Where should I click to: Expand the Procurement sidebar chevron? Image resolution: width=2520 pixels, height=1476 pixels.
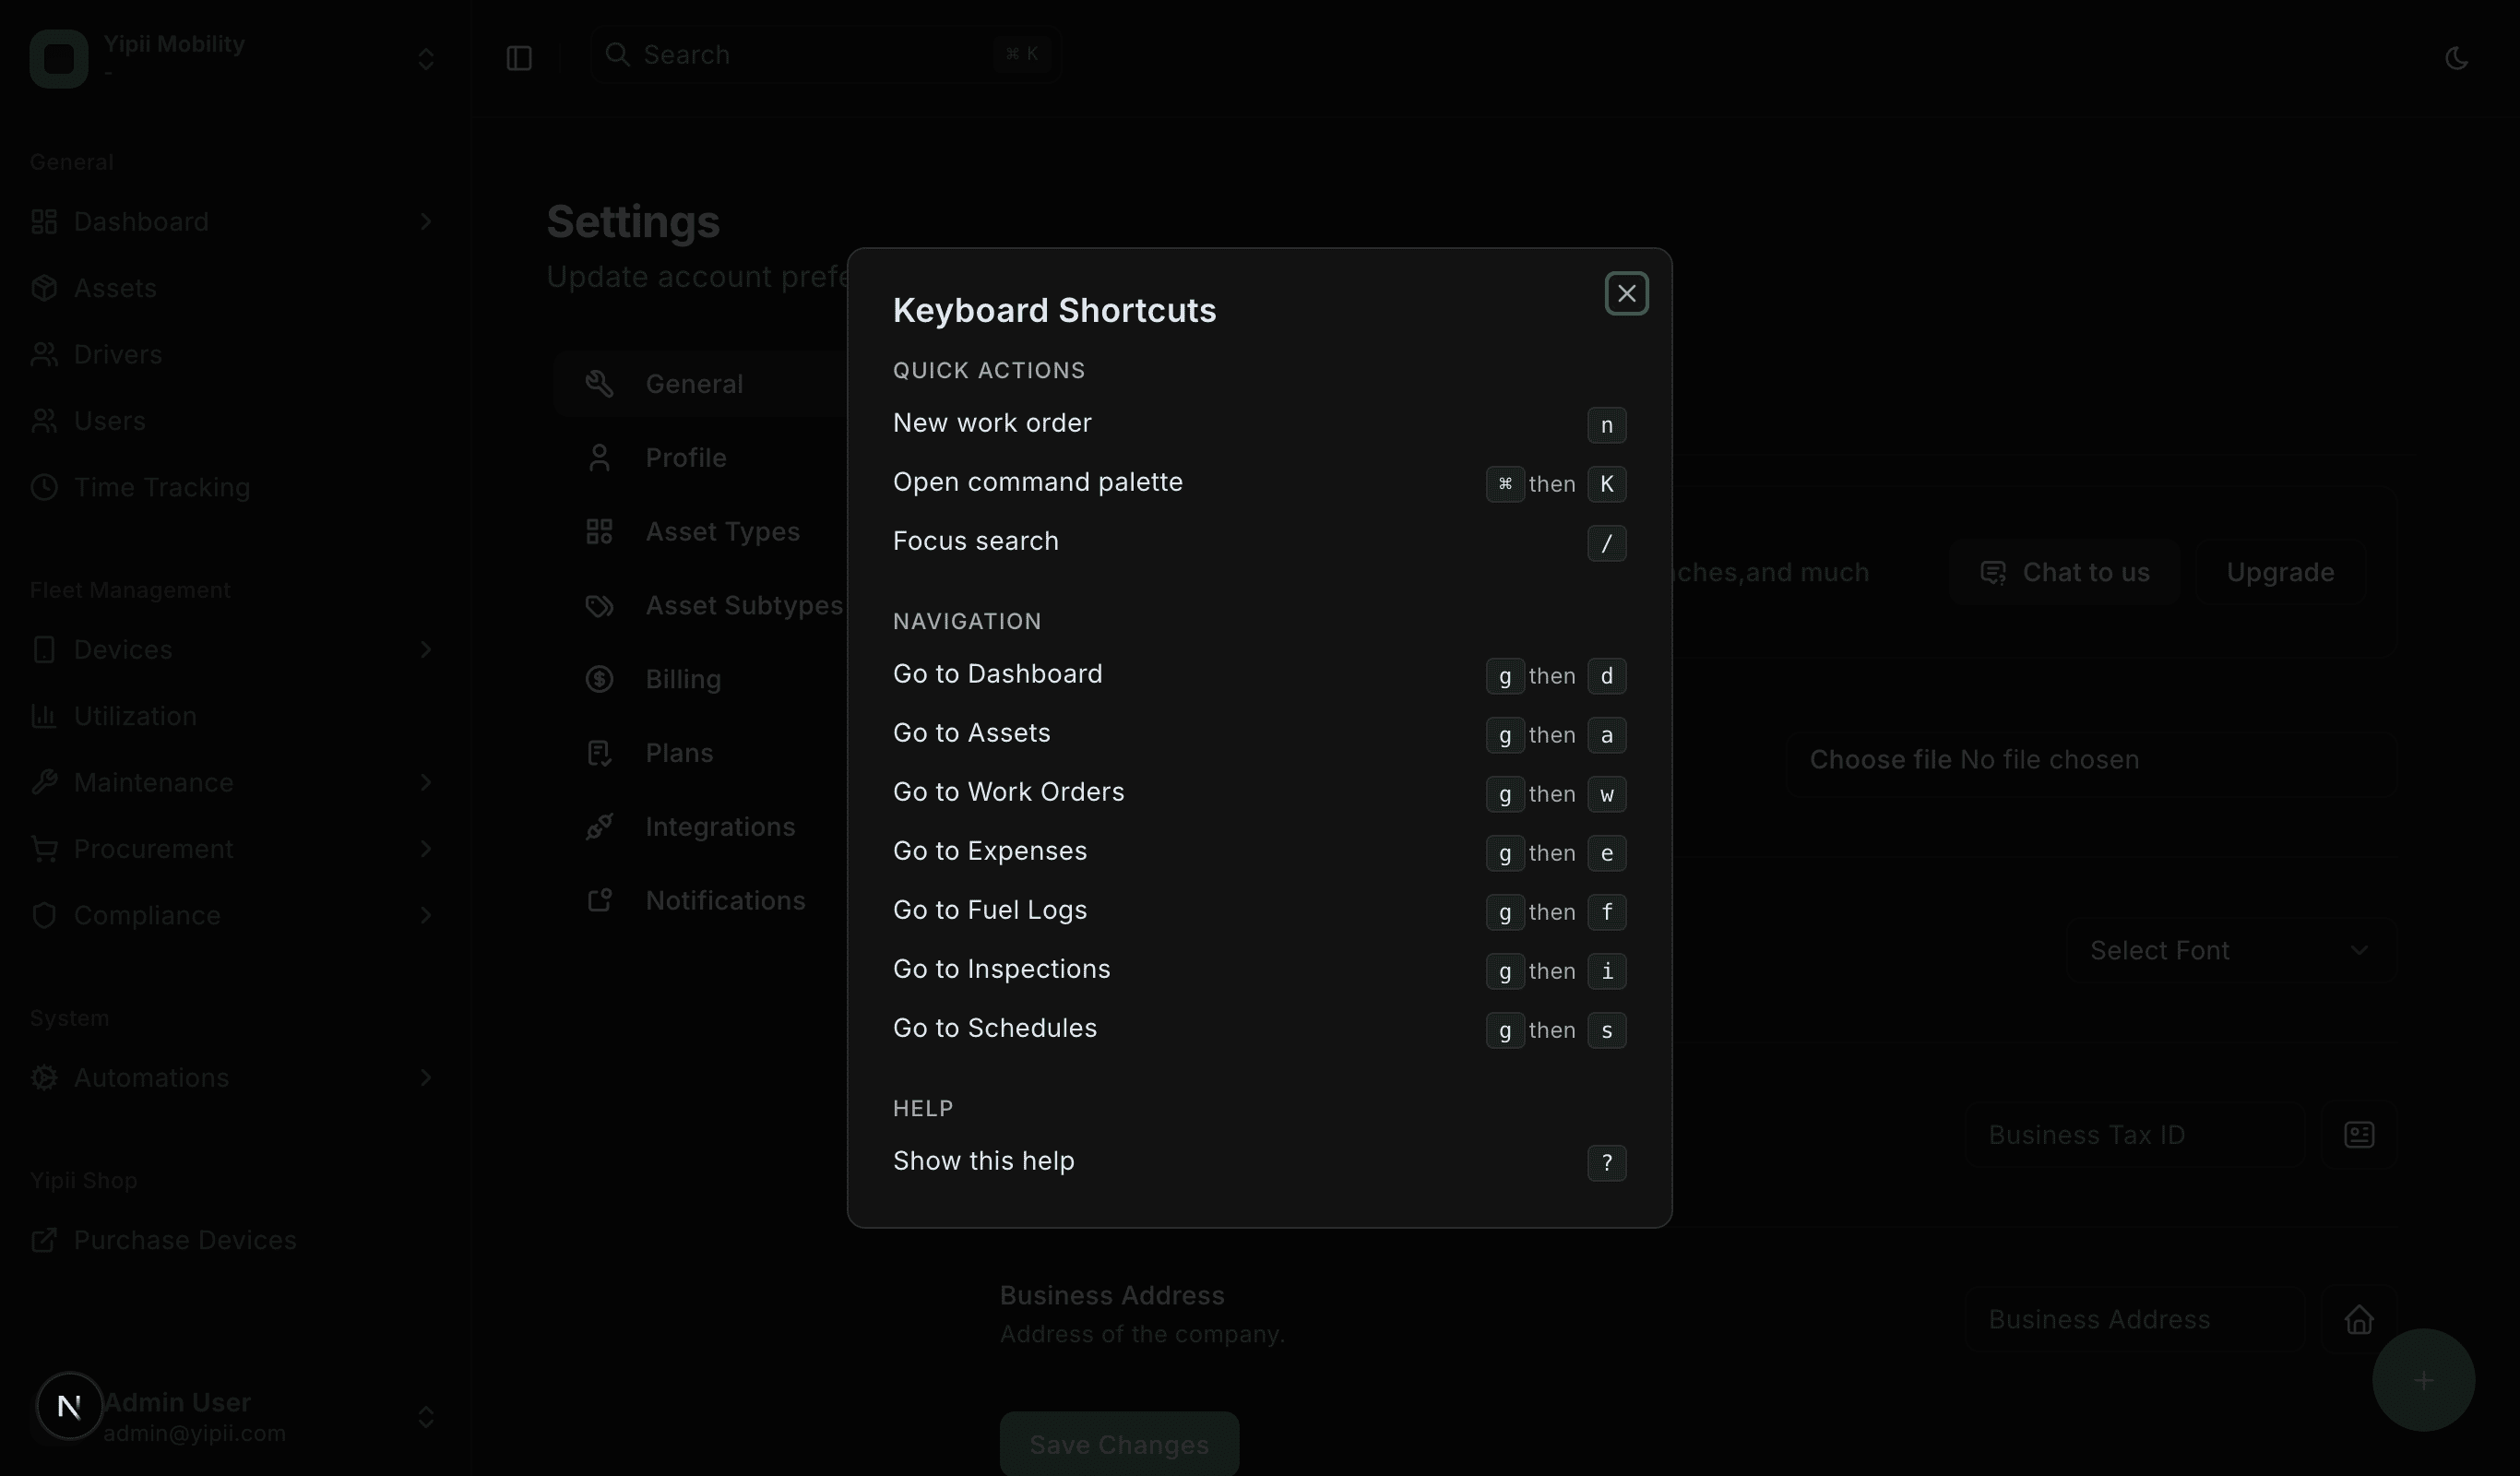pos(426,849)
